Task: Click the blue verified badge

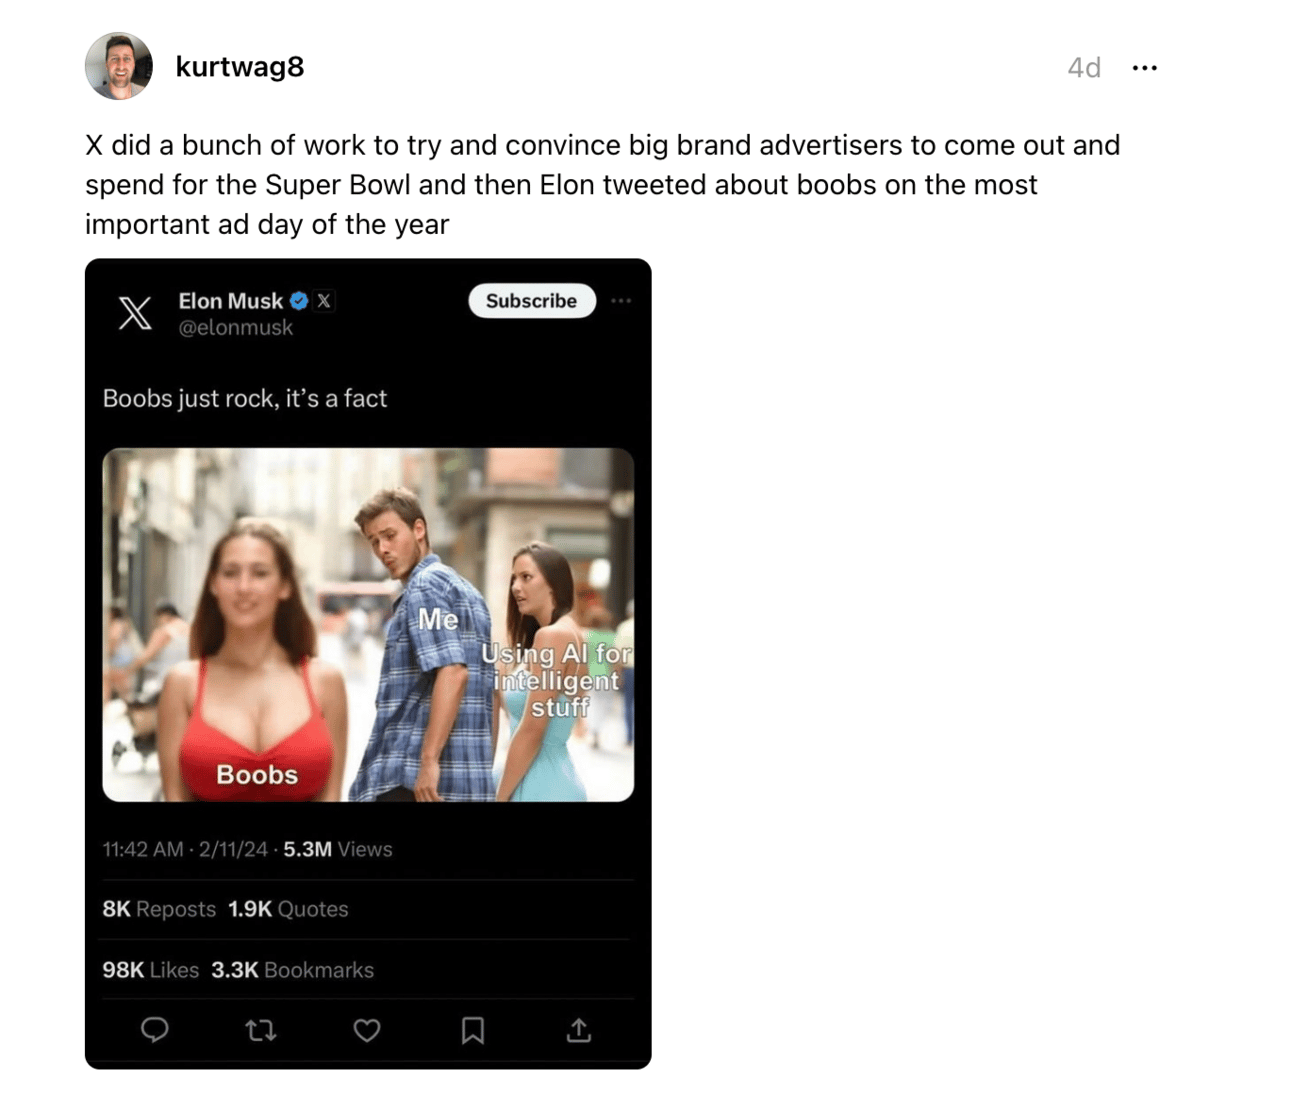Action: [299, 300]
